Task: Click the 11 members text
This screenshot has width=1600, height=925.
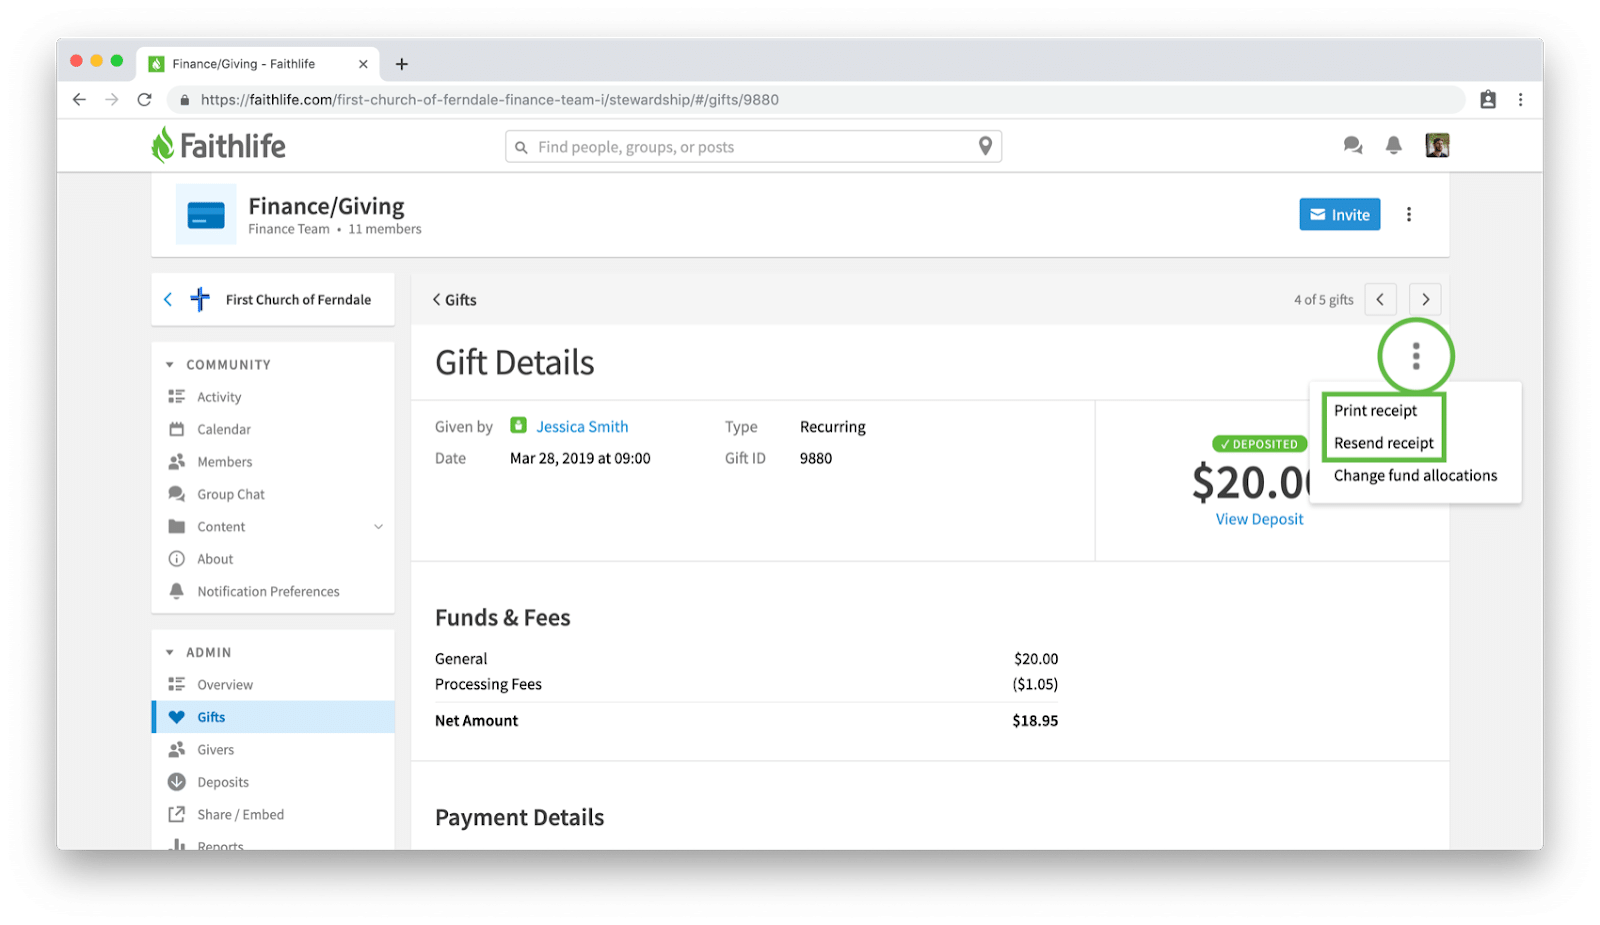Action: pyautogui.click(x=385, y=229)
